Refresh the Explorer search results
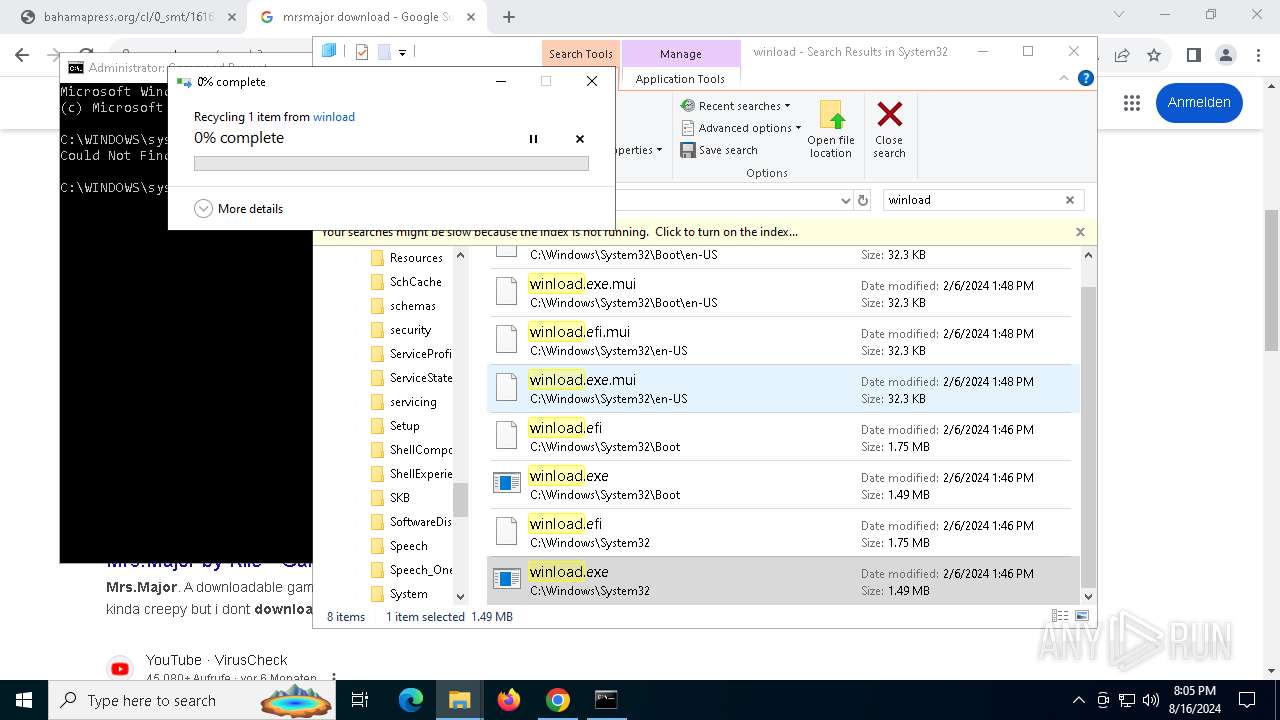Image resolution: width=1280 pixels, height=720 pixels. 863,200
